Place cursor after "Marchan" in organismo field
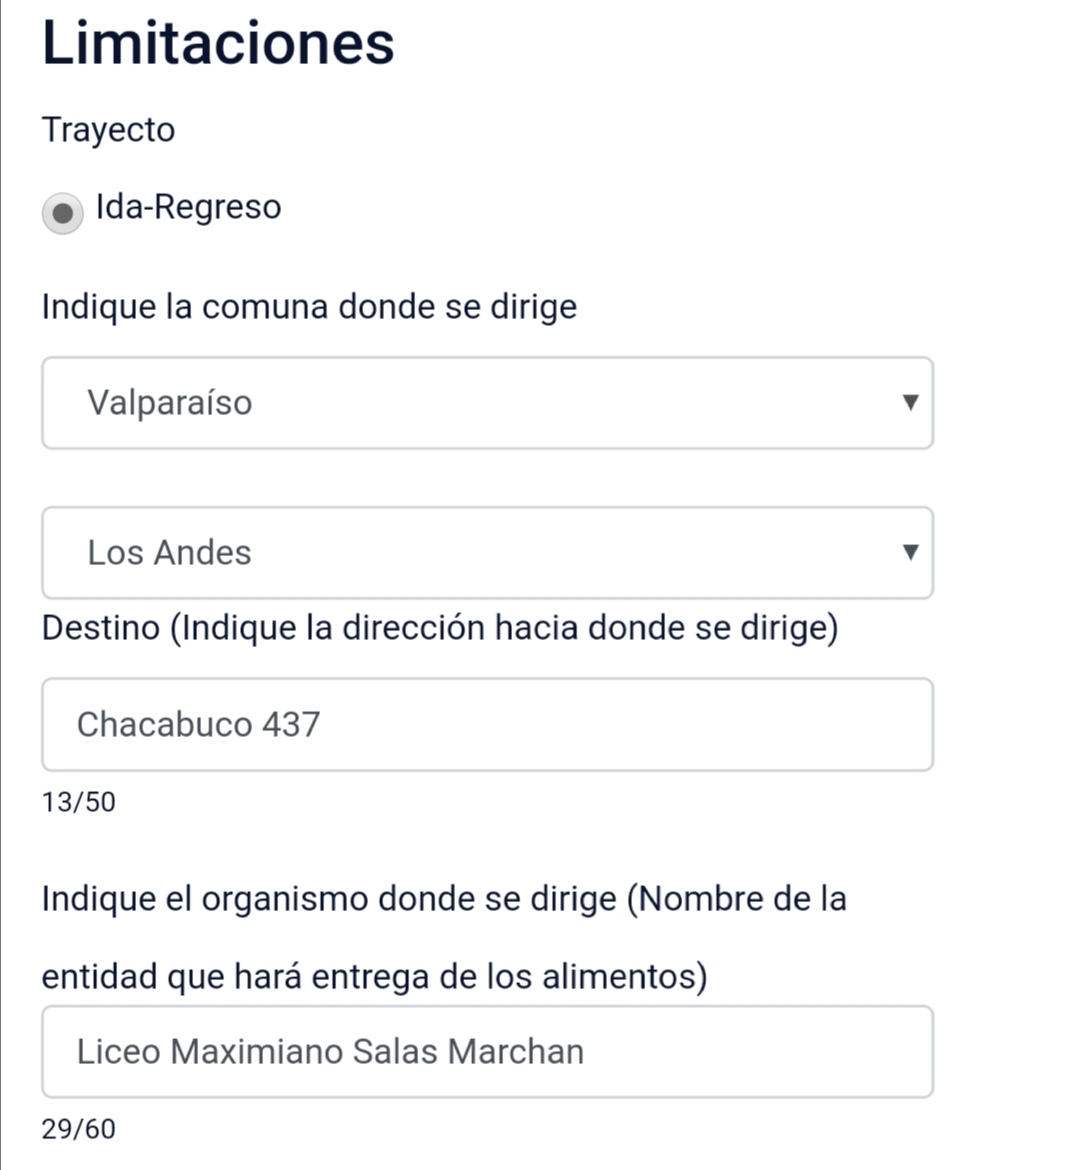This screenshot has height=1170, width=1080. [x=587, y=1052]
